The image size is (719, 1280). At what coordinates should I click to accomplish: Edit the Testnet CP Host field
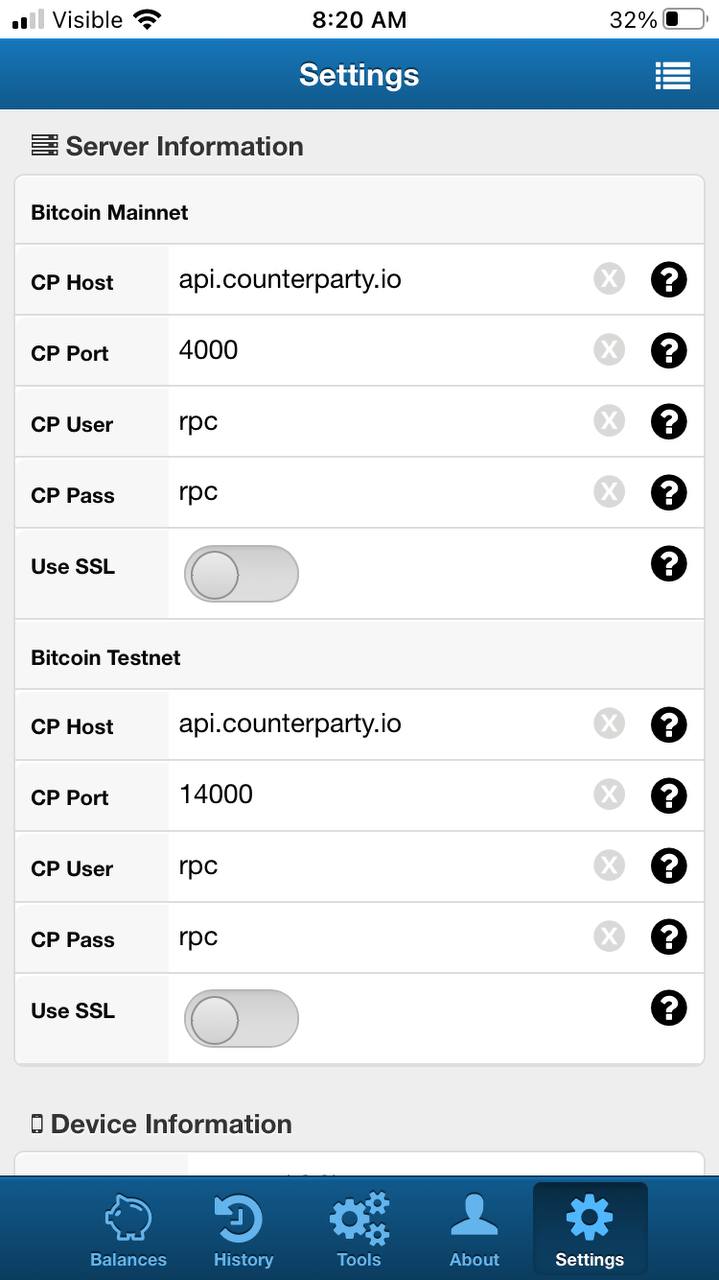tap(380, 725)
